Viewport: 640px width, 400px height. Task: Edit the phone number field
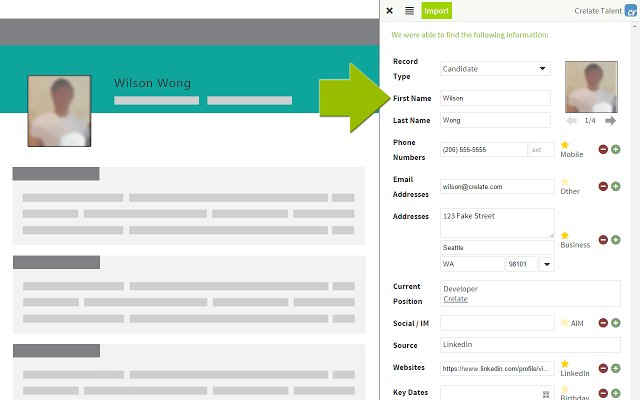tap(484, 149)
